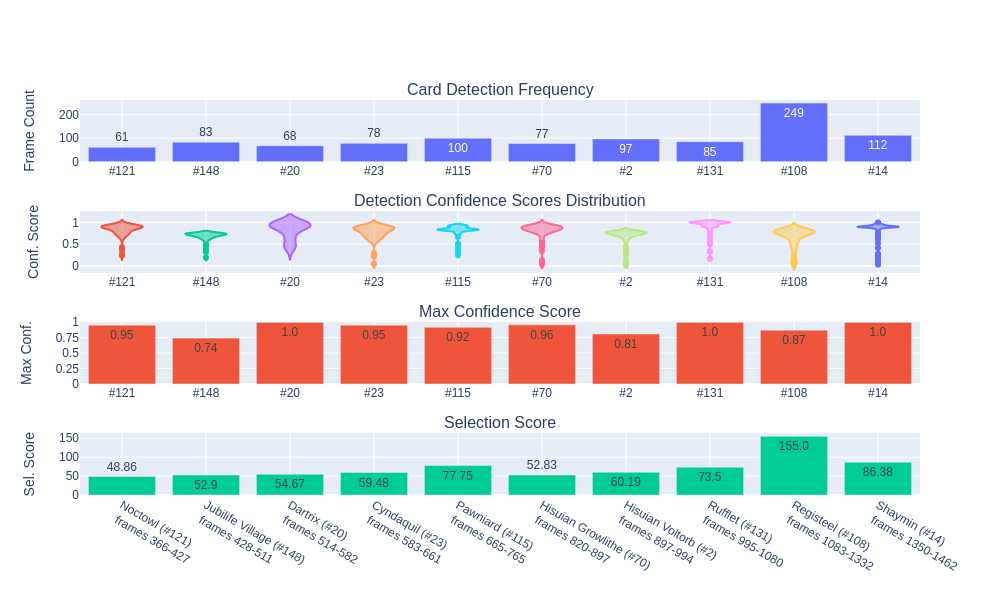The image size is (1000, 600).
Task: Click the yellow #108 confidence violin
Action: pos(794,236)
